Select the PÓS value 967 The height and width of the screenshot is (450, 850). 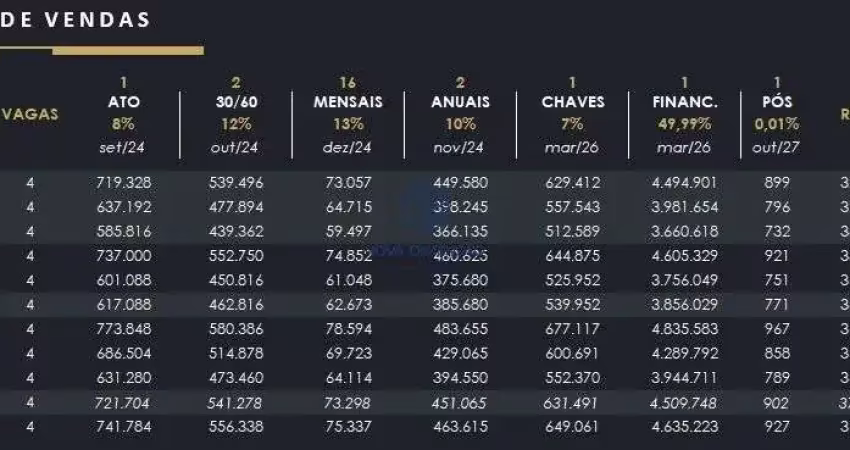pyautogui.click(x=777, y=329)
